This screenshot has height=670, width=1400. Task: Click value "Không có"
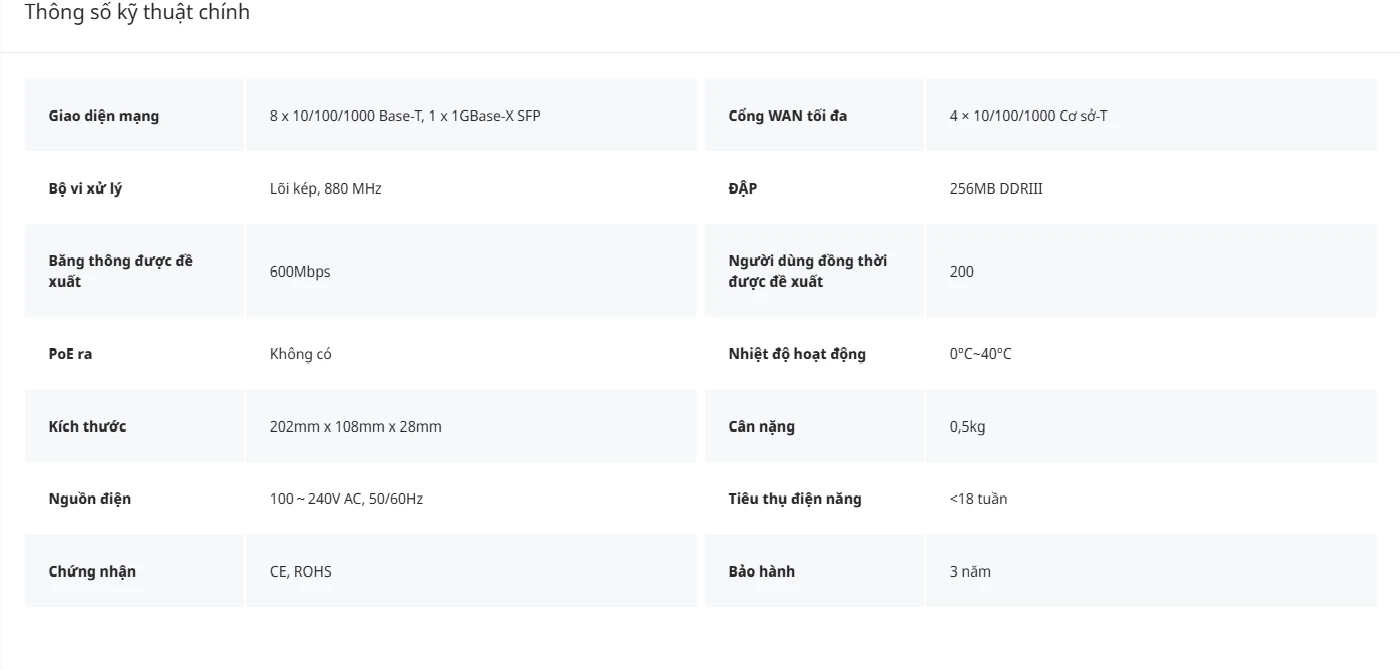(301, 354)
